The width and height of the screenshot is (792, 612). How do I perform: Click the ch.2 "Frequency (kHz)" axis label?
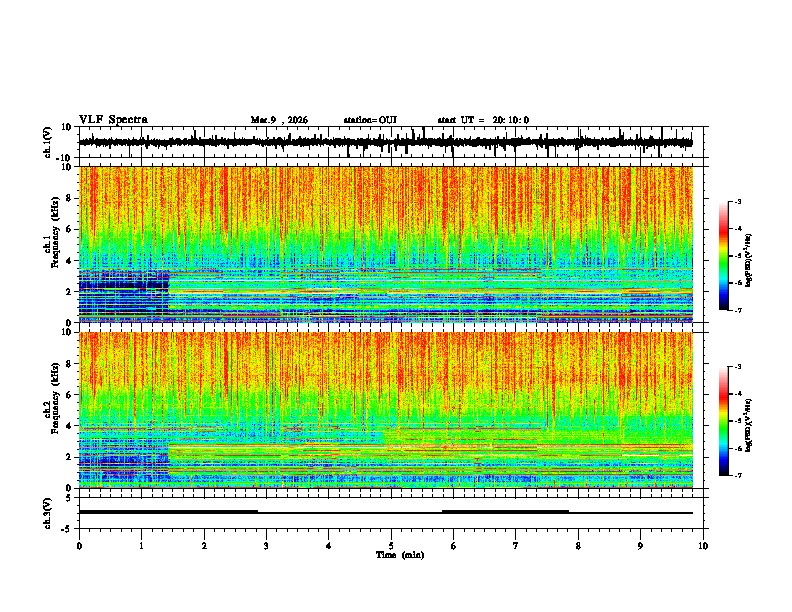tap(54, 397)
